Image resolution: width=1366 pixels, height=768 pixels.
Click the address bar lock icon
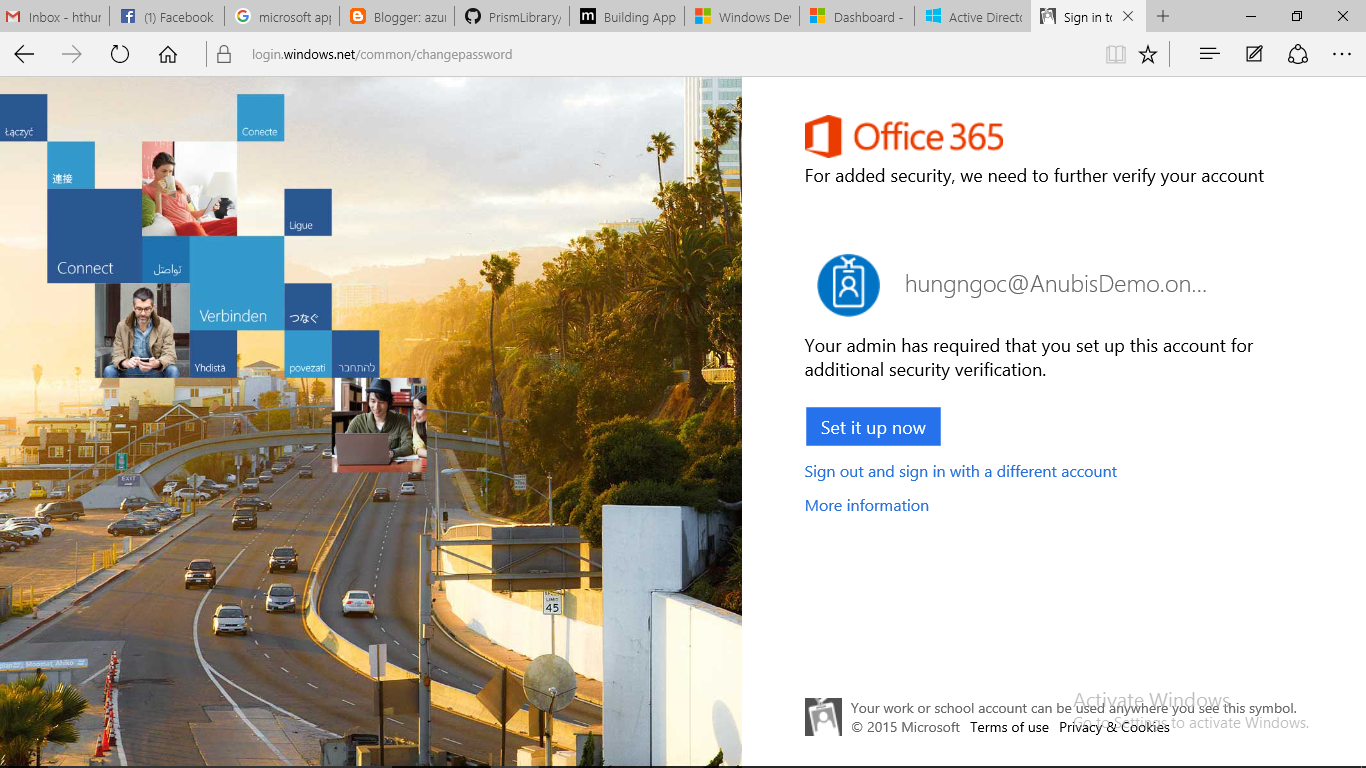point(224,55)
